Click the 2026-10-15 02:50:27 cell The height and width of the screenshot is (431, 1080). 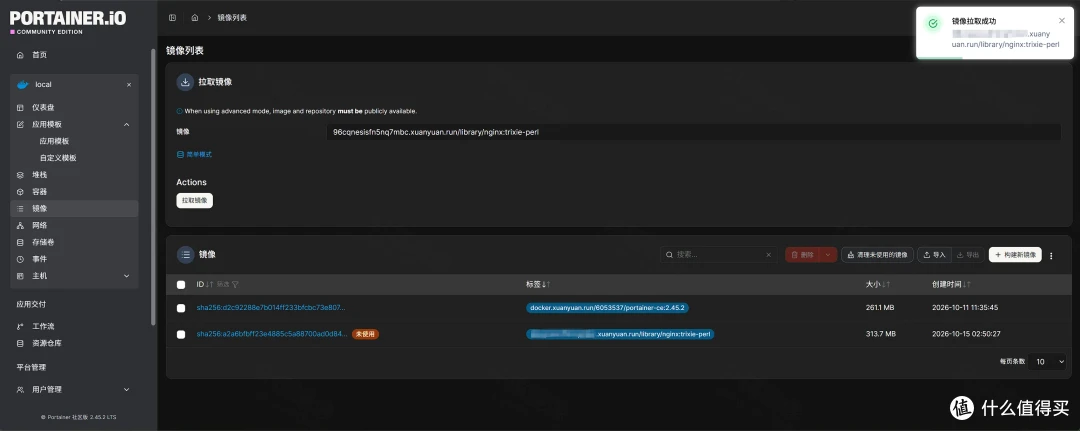click(x=966, y=335)
